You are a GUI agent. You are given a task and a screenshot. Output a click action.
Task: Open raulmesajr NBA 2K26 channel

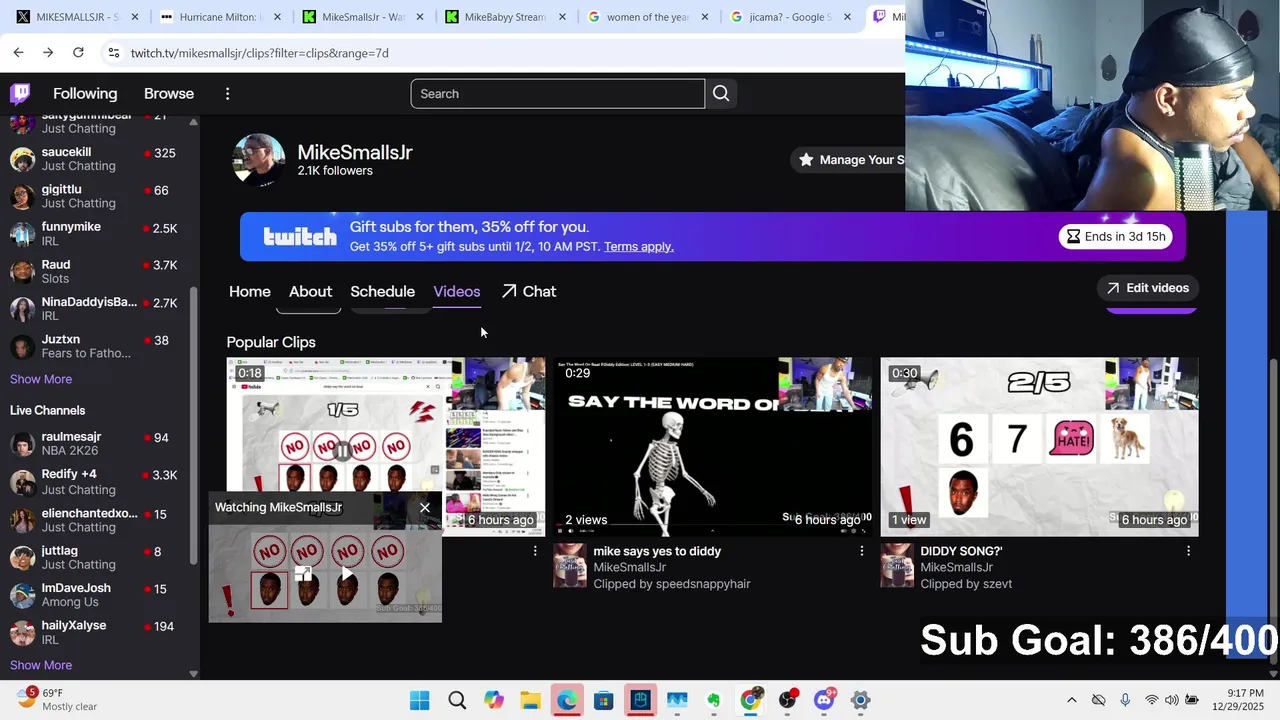point(95,444)
